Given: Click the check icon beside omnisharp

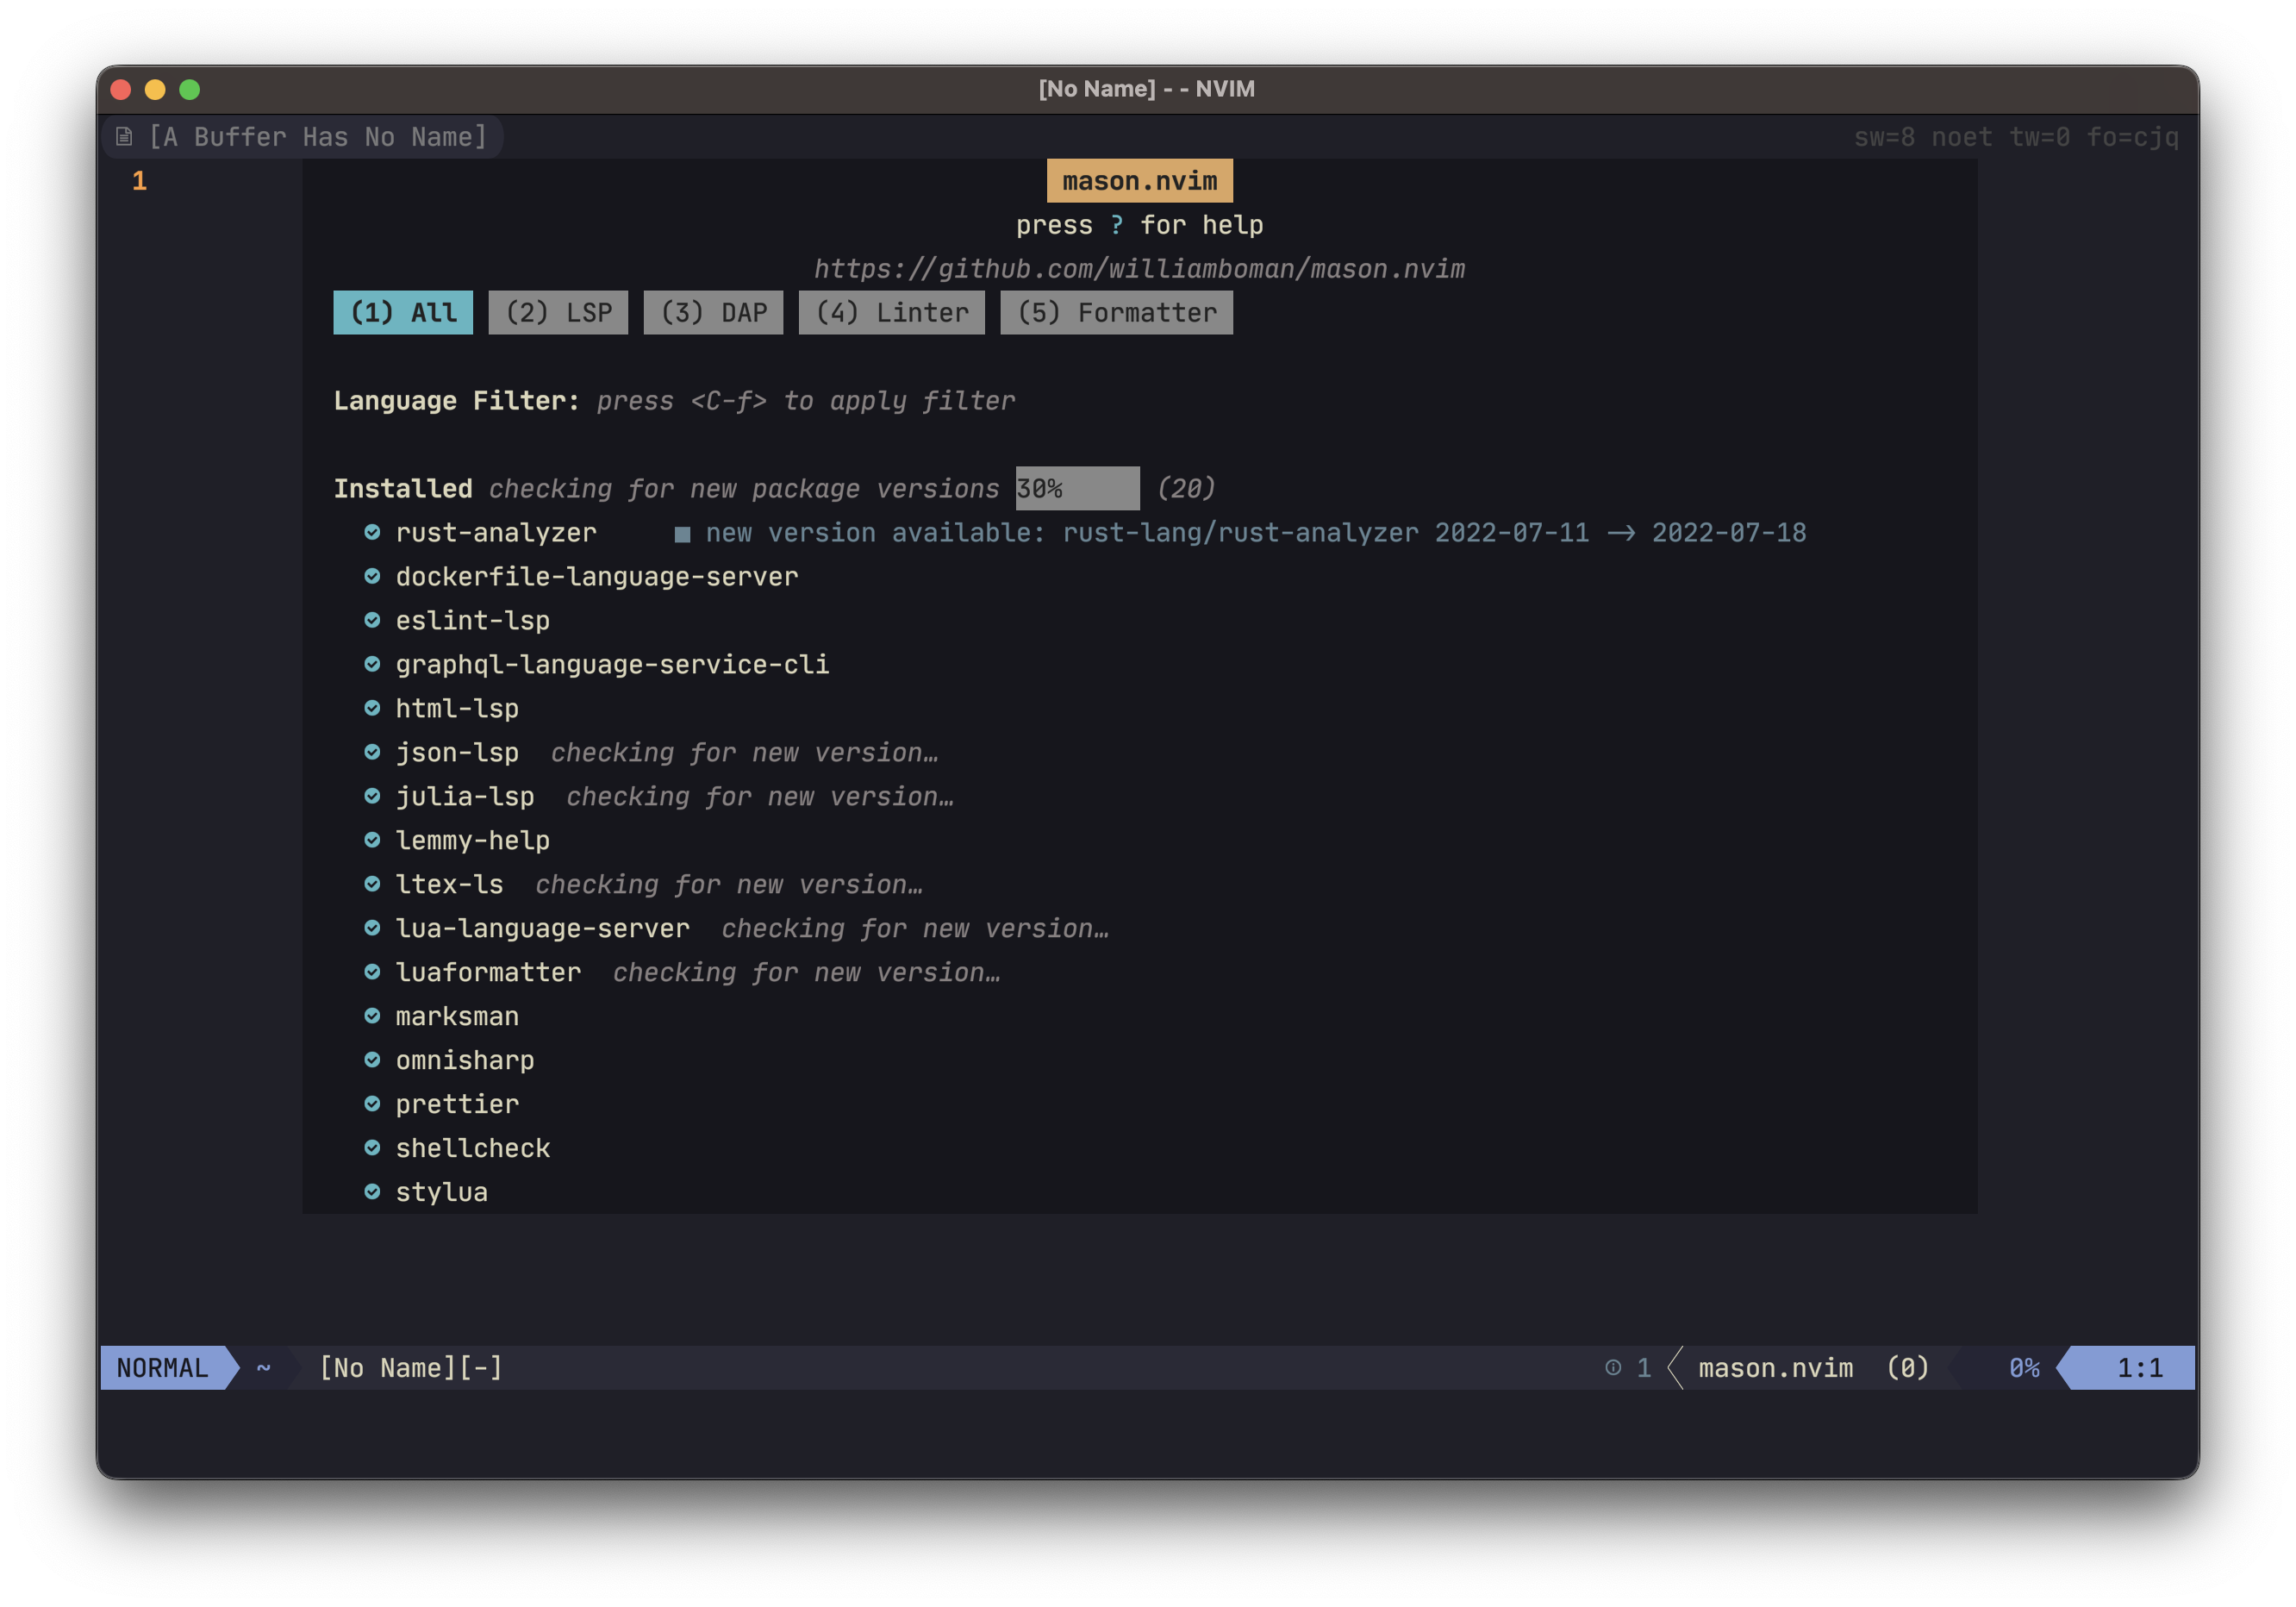Looking at the screenshot, I should click(372, 1060).
